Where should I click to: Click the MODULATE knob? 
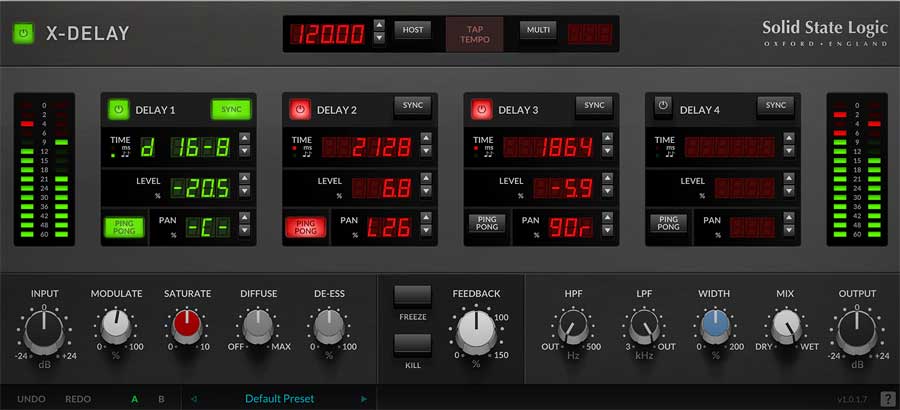[116, 327]
